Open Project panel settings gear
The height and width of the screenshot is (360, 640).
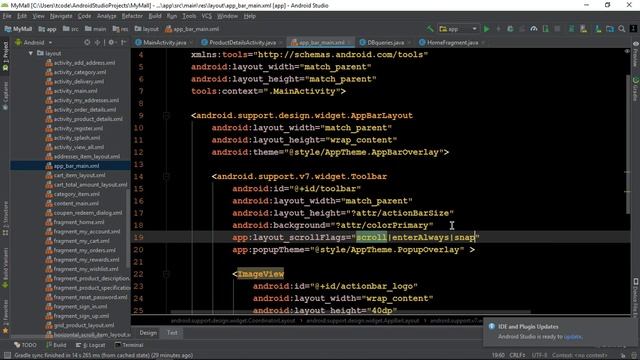click(x=111, y=42)
